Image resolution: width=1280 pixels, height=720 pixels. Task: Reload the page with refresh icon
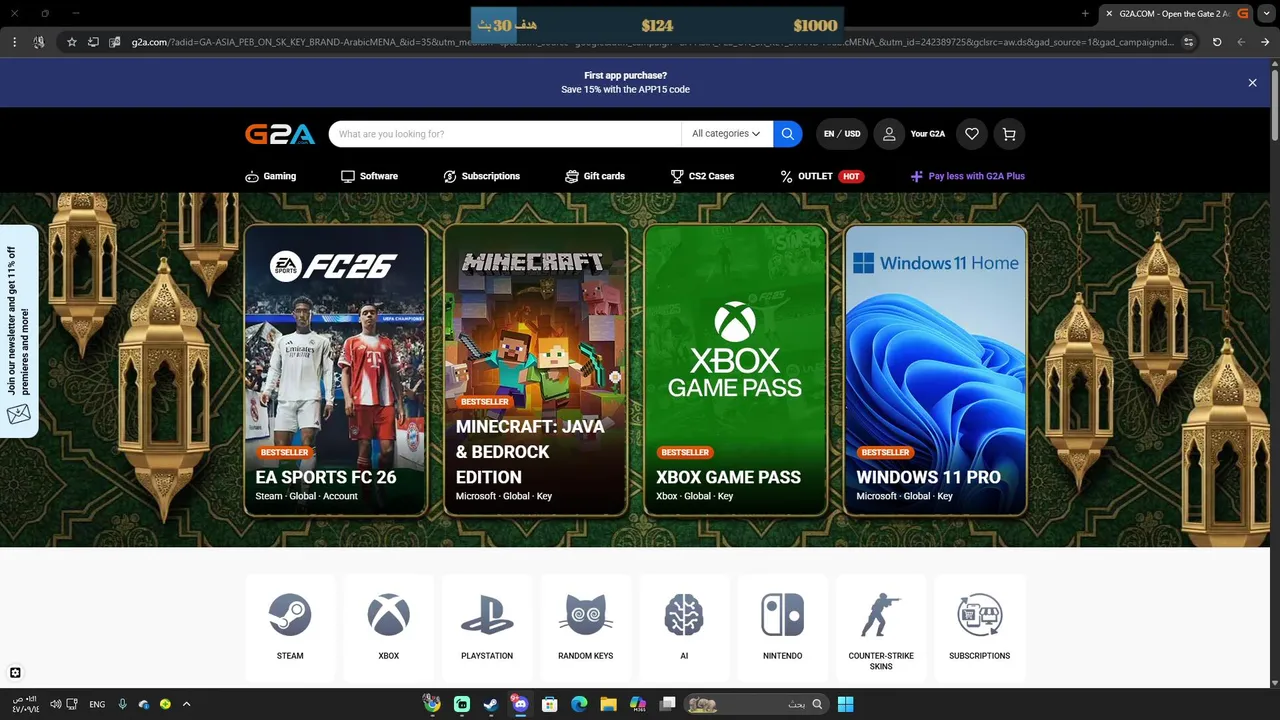[x=1217, y=42]
